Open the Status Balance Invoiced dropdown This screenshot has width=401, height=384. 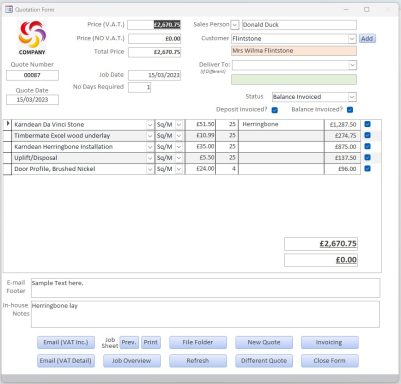(352, 97)
